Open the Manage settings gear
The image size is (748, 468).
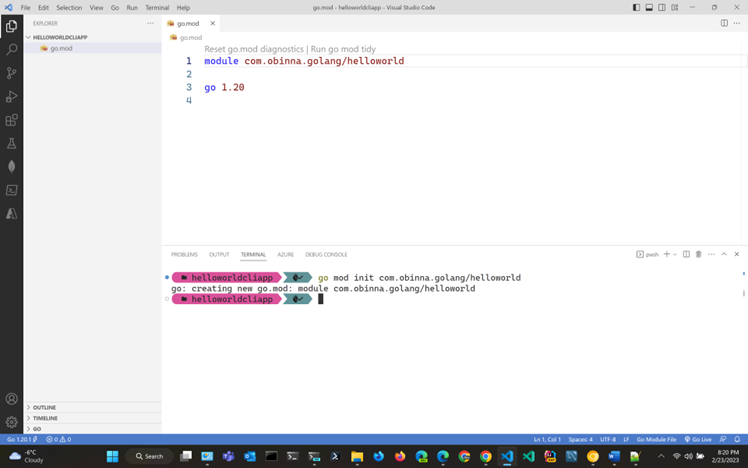tap(11, 422)
